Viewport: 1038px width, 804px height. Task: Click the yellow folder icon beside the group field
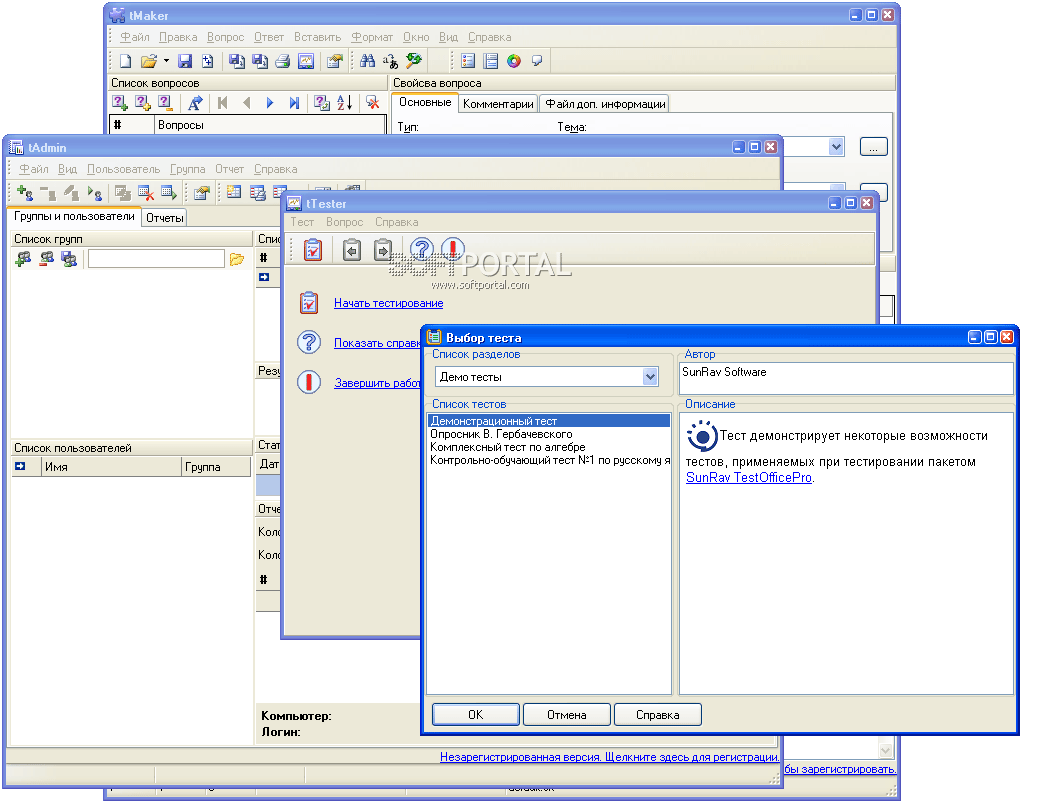[x=237, y=259]
